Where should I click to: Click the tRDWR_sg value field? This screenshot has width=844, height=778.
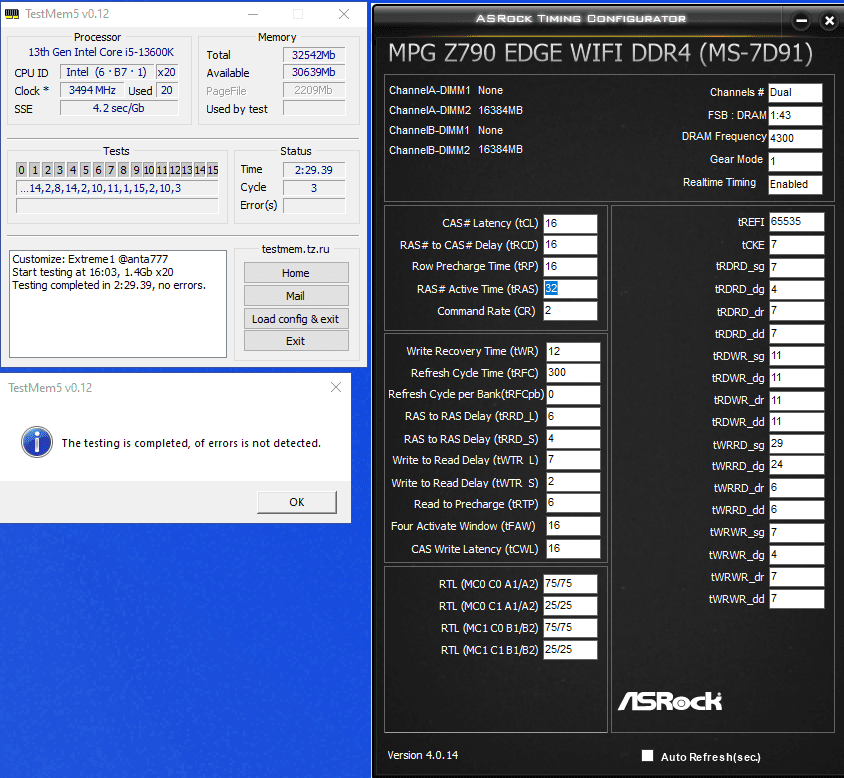[x=796, y=356]
